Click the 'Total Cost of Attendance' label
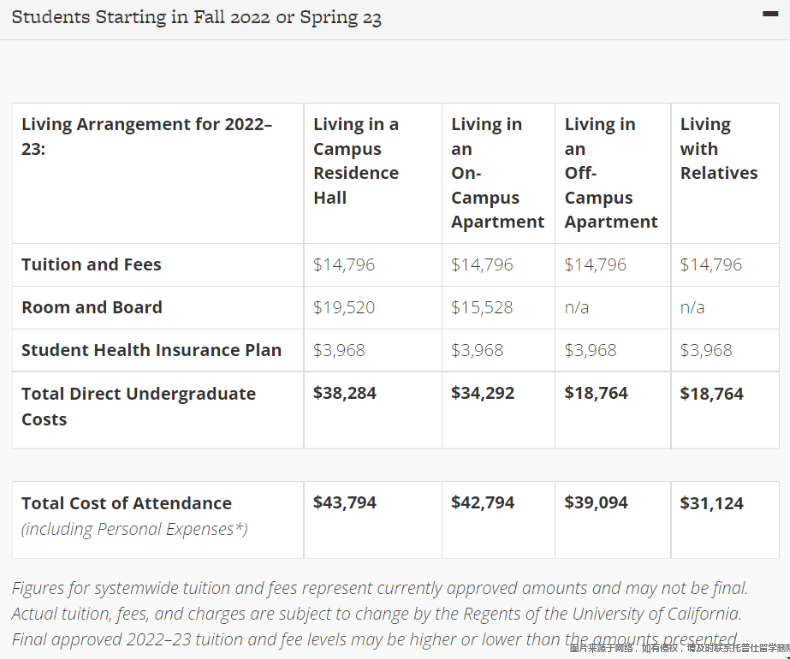 coord(126,503)
